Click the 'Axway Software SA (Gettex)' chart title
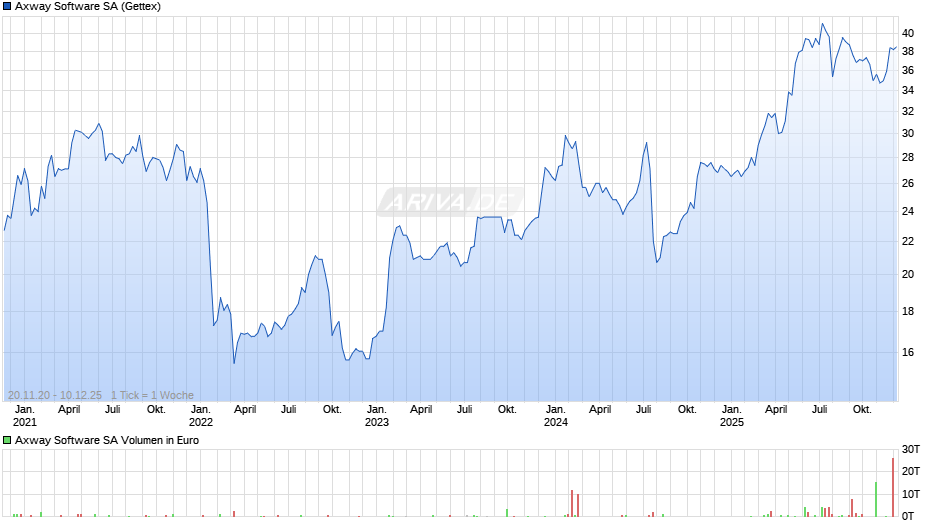This screenshot has width=940, height=526. coord(88,7)
